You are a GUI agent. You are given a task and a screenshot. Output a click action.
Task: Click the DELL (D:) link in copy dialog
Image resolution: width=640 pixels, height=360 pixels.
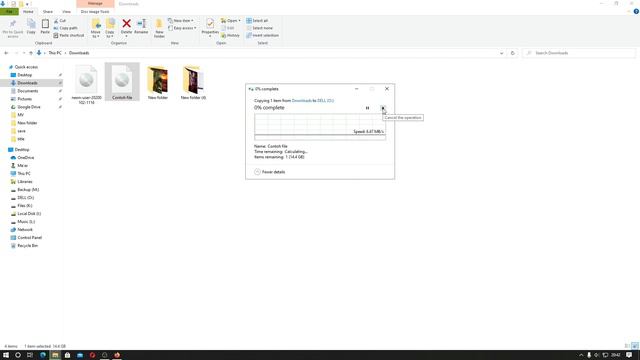point(325,100)
